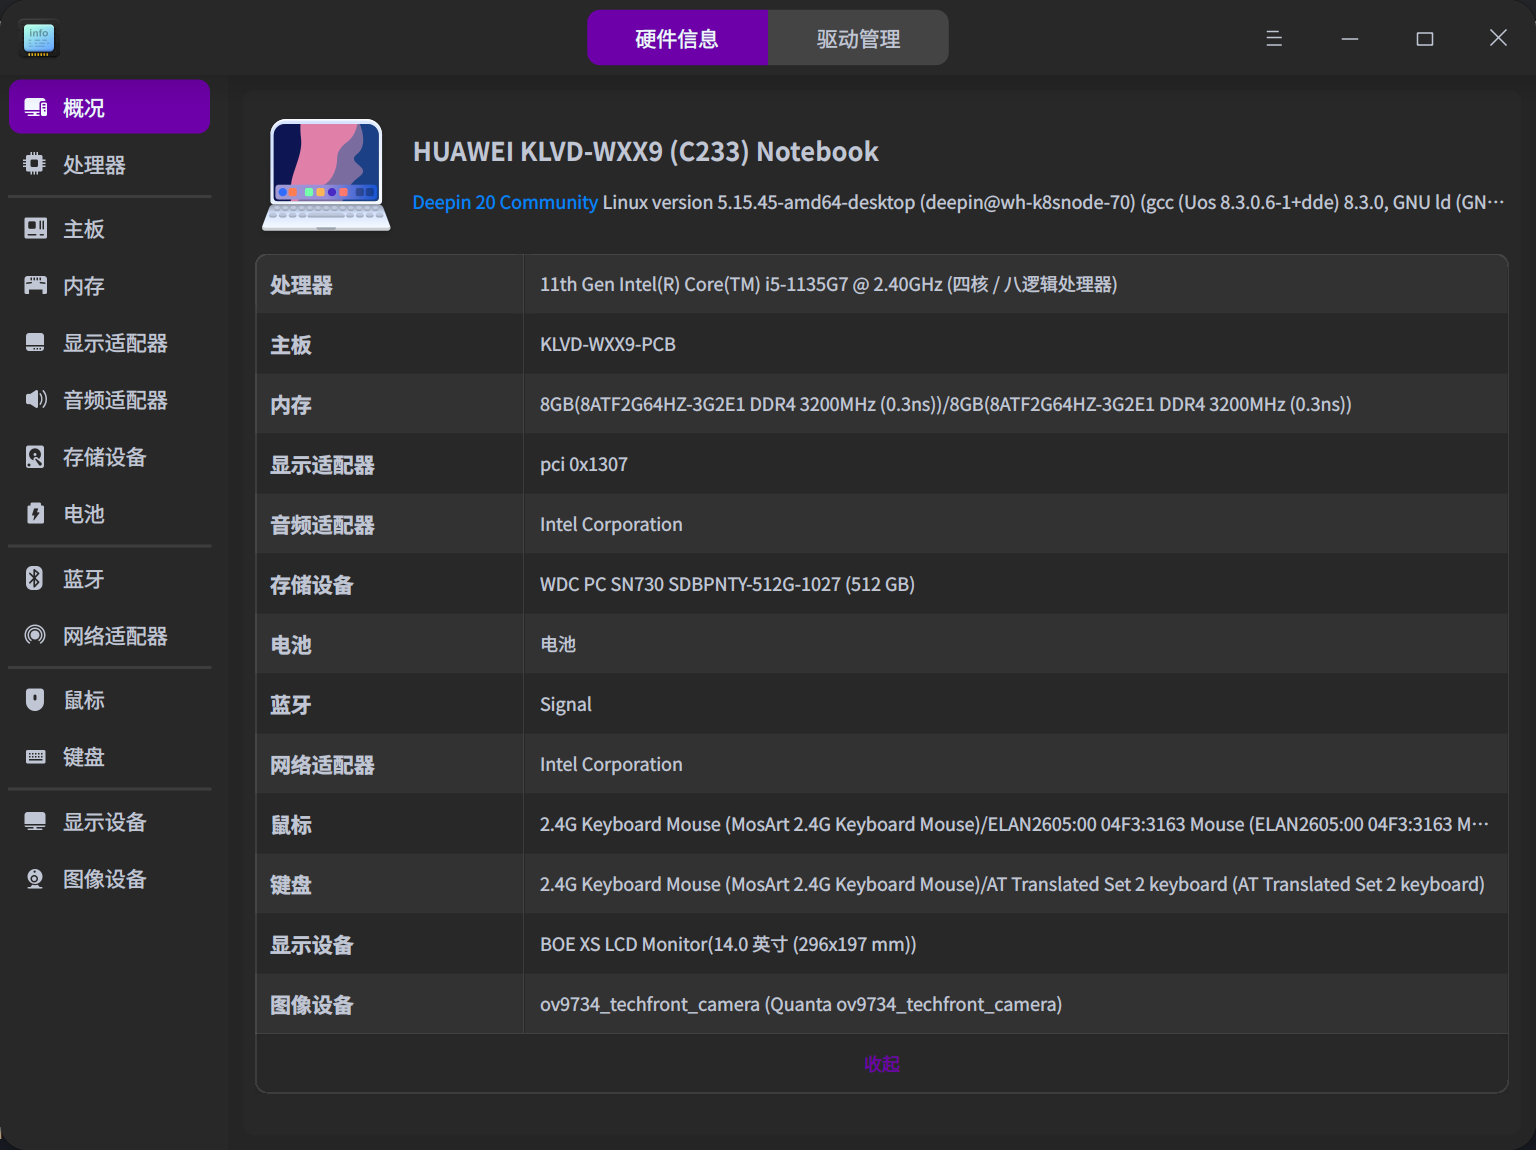Select the 主板 motherboard icon
This screenshot has width=1536, height=1150.
(35, 229)
